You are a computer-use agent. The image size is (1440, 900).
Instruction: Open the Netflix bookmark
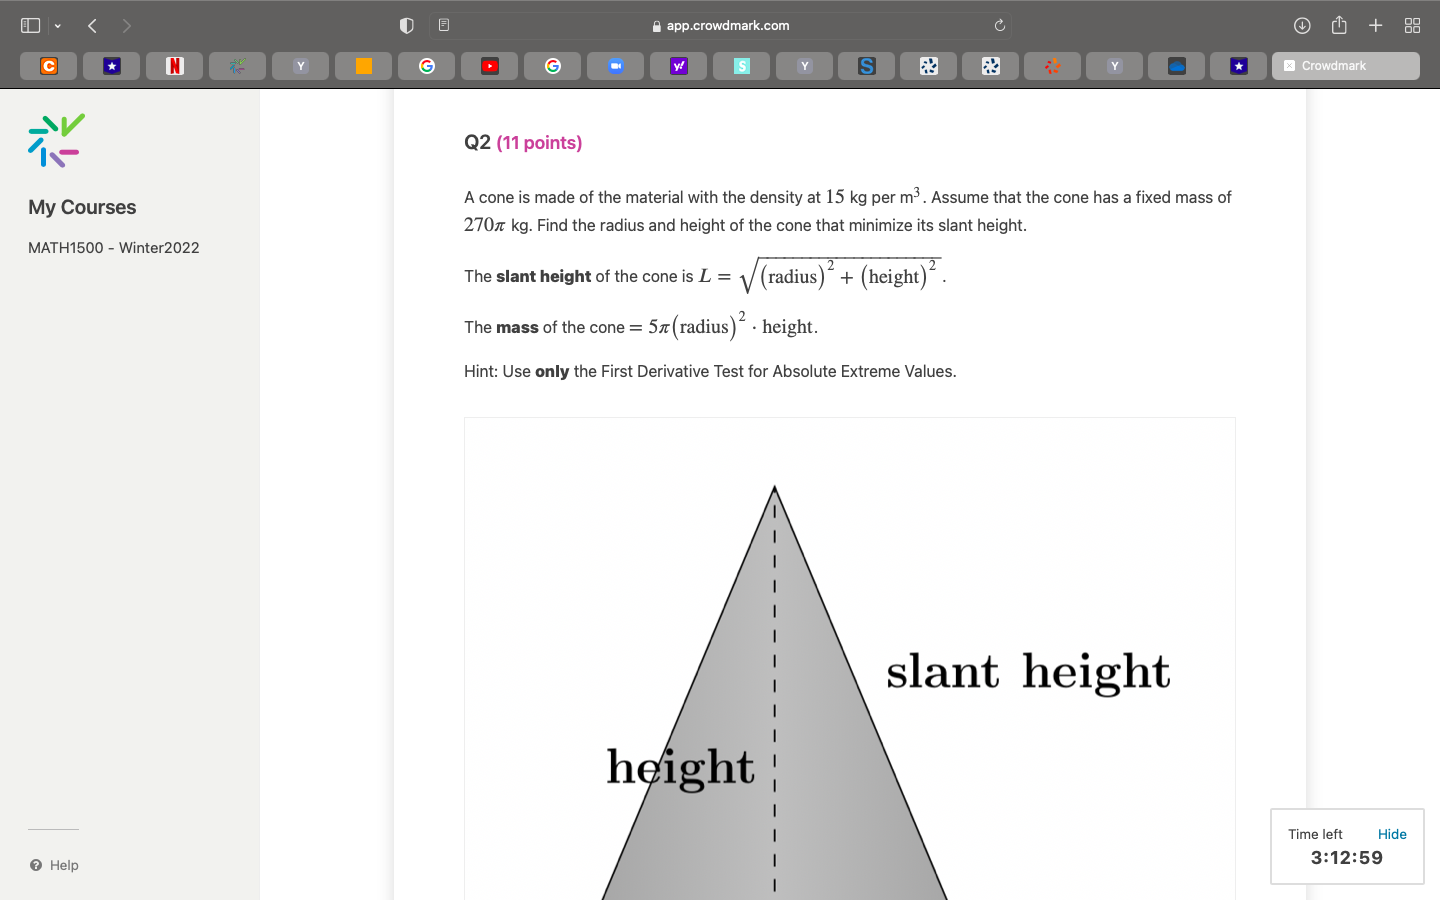pyautogui.click(x=174, y=65)
